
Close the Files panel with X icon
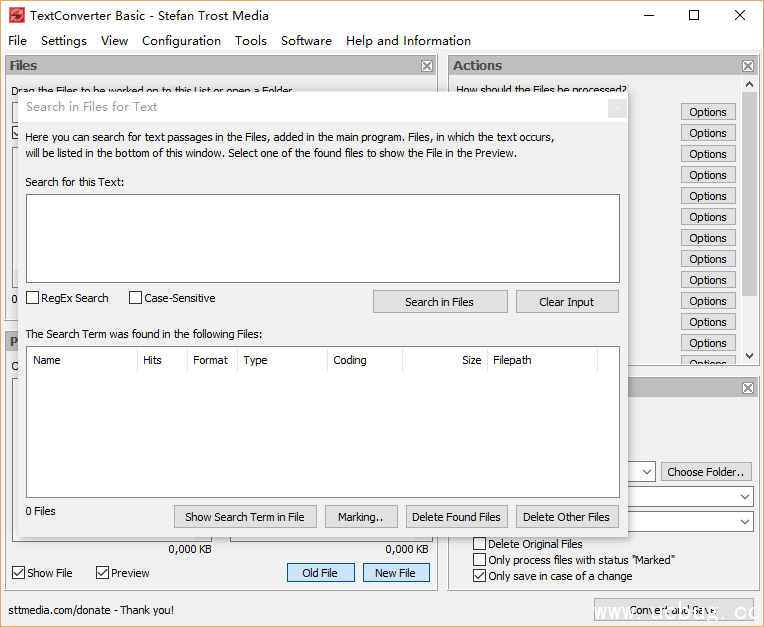[427, 66]
